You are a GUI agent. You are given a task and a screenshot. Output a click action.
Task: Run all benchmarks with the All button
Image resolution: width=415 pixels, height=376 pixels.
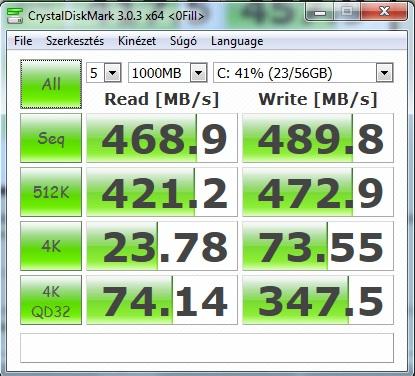coord(51,84)
